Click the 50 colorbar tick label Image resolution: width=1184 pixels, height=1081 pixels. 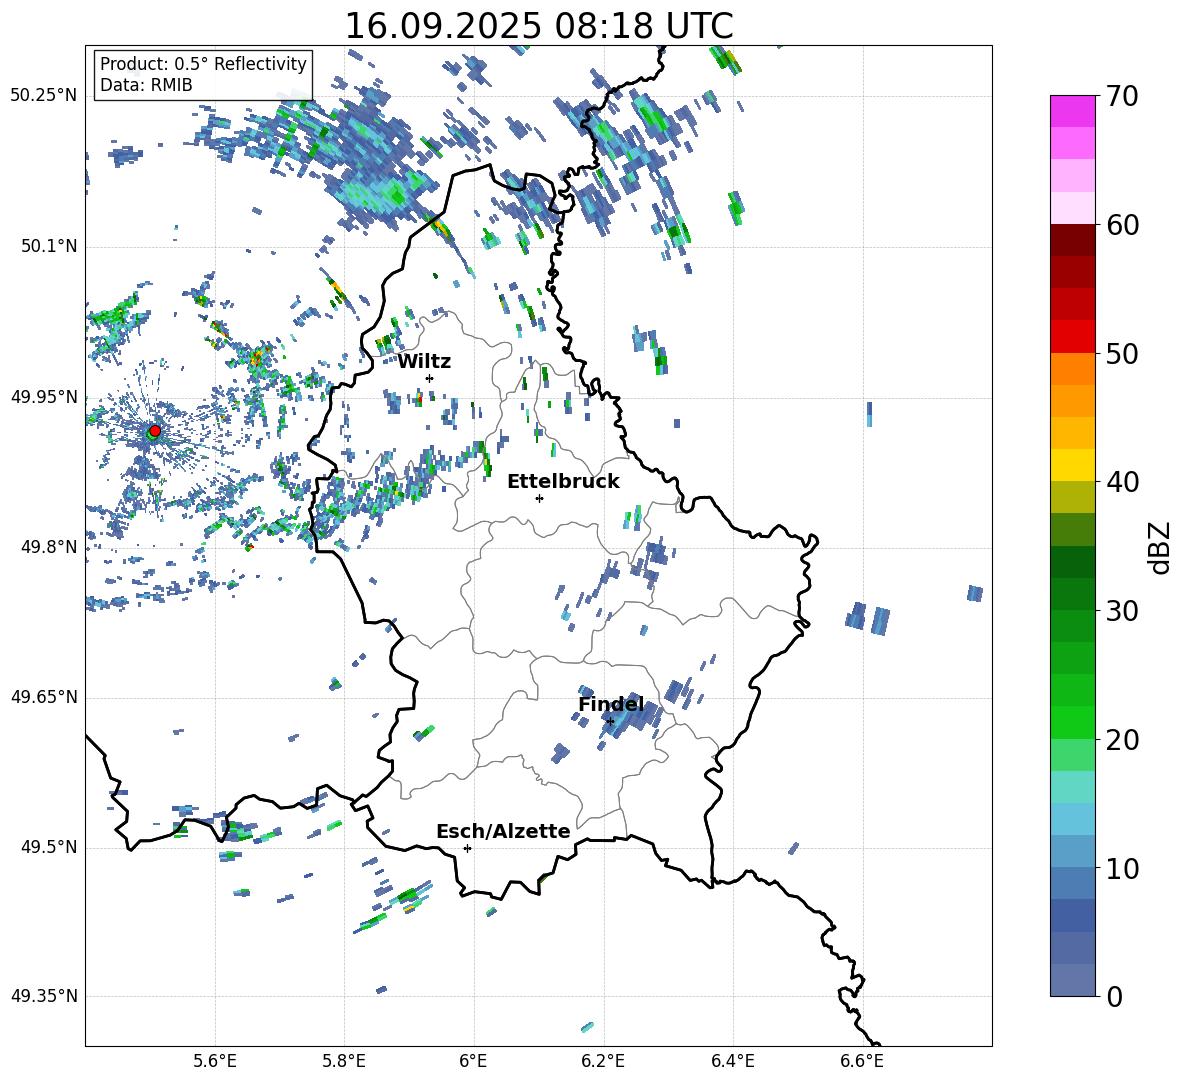coord(1122,353)
